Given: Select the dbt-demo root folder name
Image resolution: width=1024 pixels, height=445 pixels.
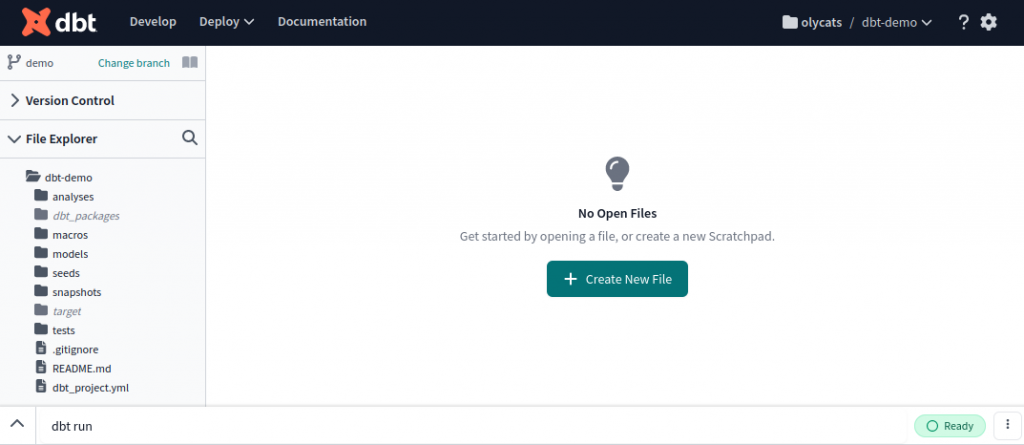Looking at the screenshot, I should 69,177.
